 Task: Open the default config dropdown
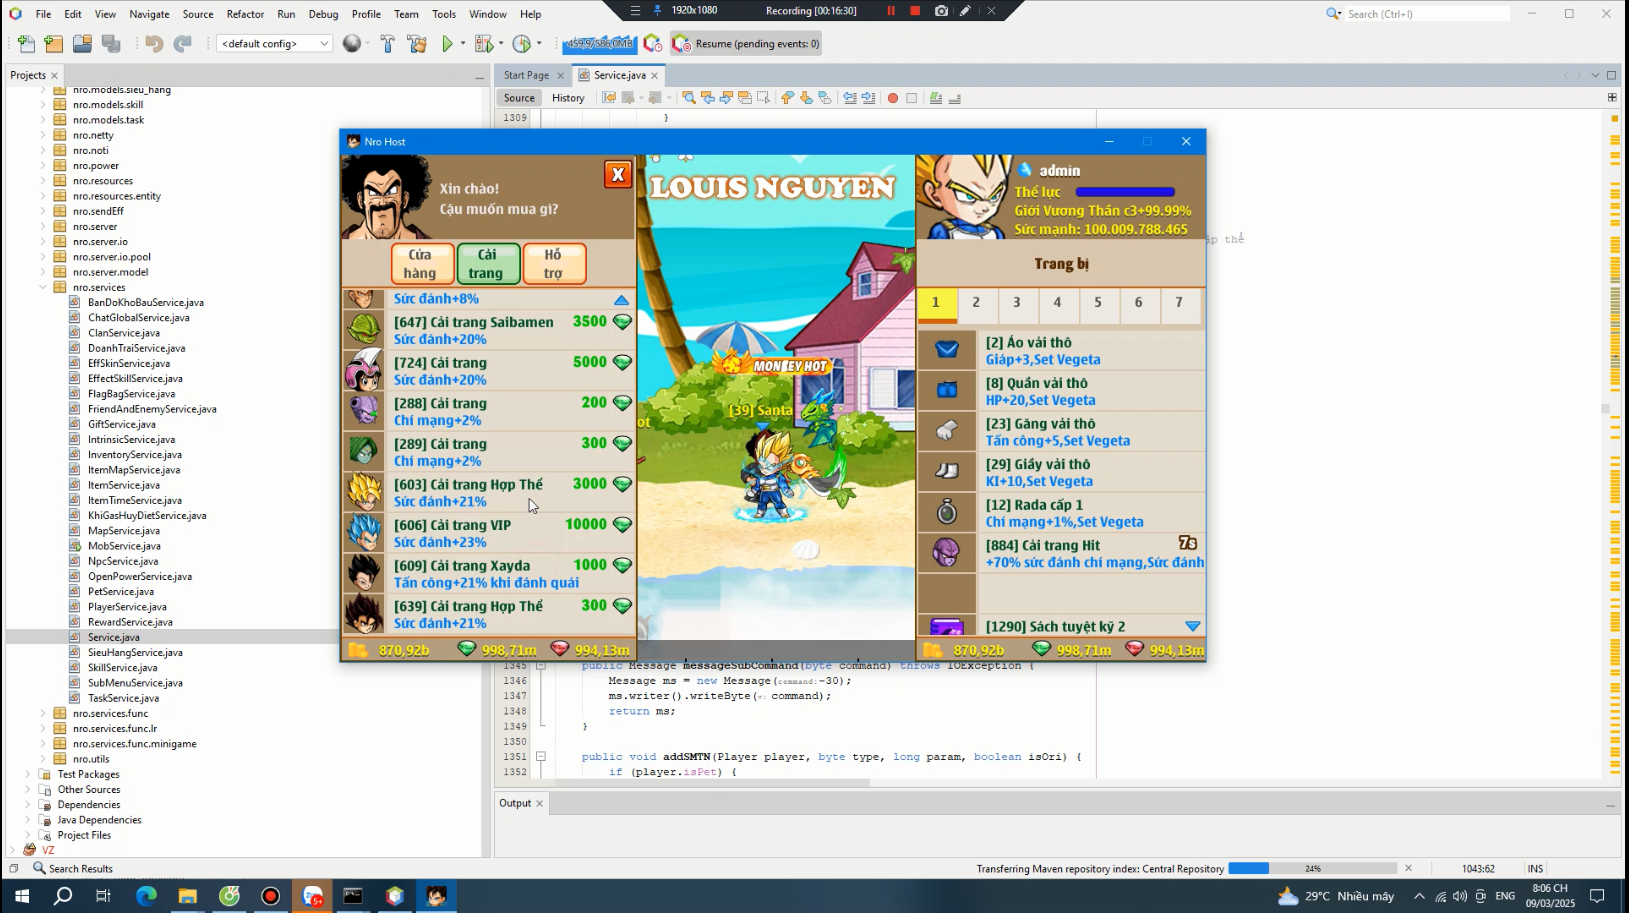point(274,44)
